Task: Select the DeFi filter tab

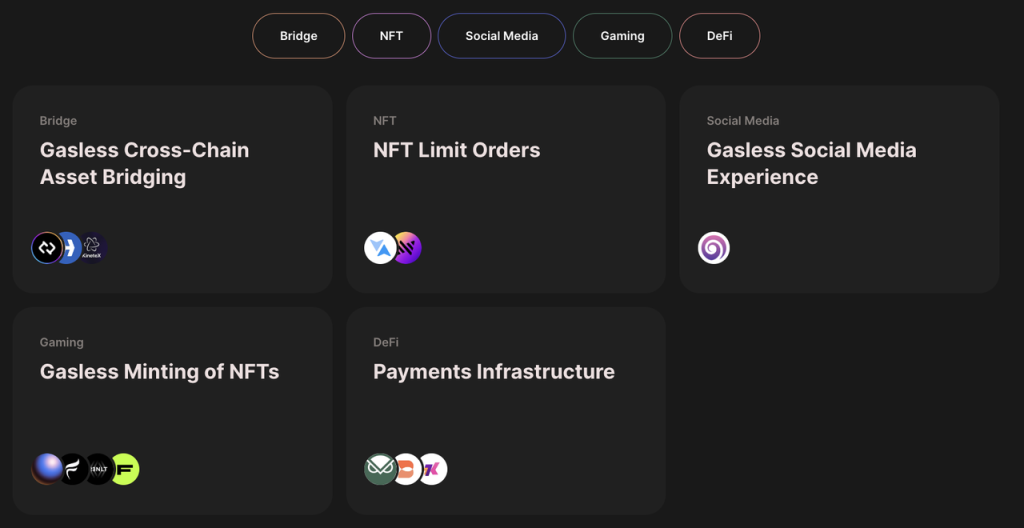Action: coord(719,36)
